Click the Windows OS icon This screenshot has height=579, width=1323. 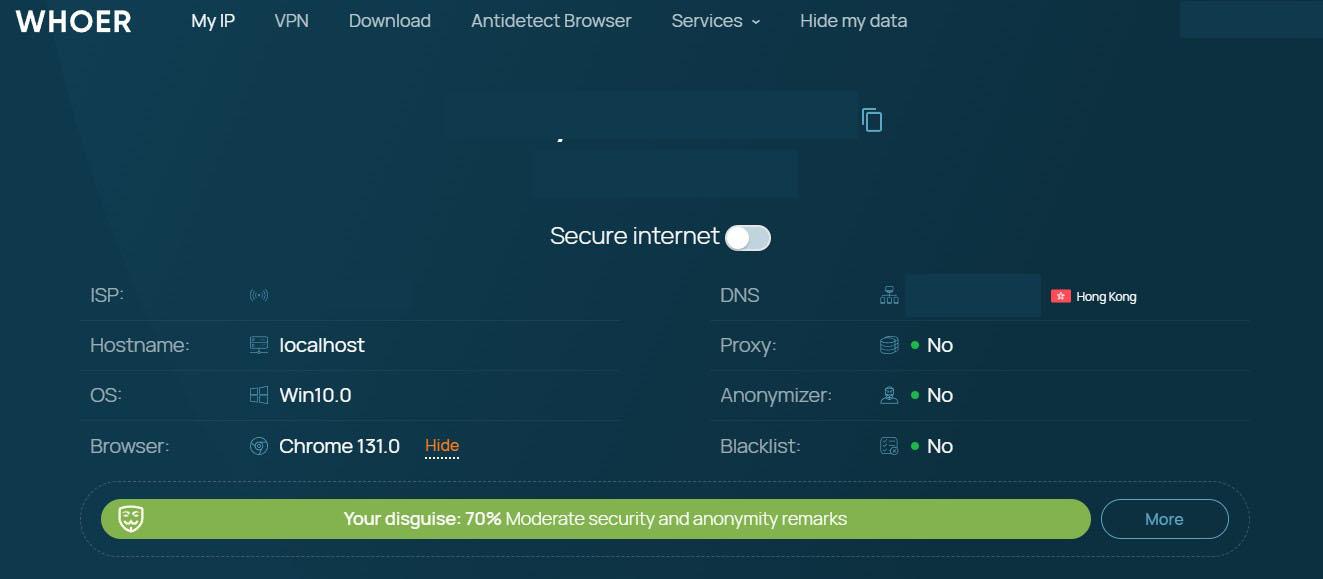(x=259, y=395)
